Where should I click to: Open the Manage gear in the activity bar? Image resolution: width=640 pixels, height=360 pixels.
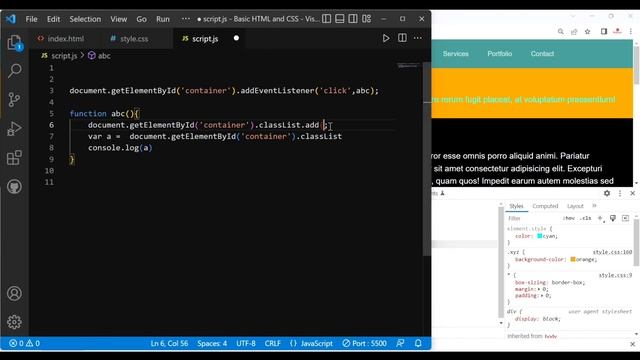click(x=15, y=322)
